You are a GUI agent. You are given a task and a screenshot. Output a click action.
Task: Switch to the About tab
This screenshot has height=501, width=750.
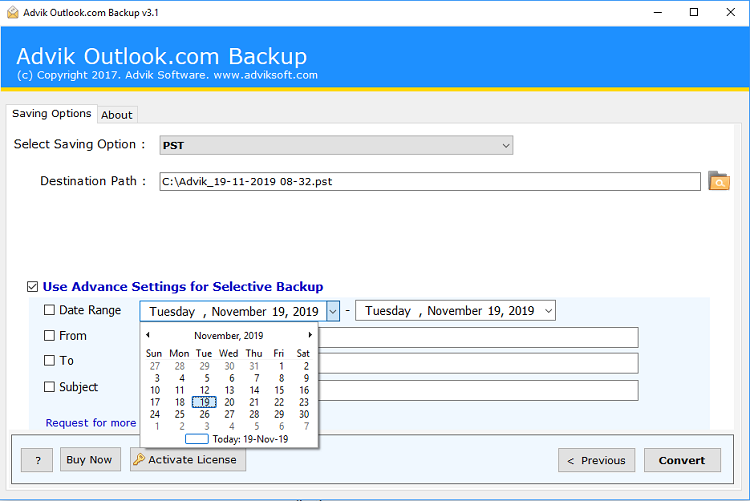pos(117,115)
